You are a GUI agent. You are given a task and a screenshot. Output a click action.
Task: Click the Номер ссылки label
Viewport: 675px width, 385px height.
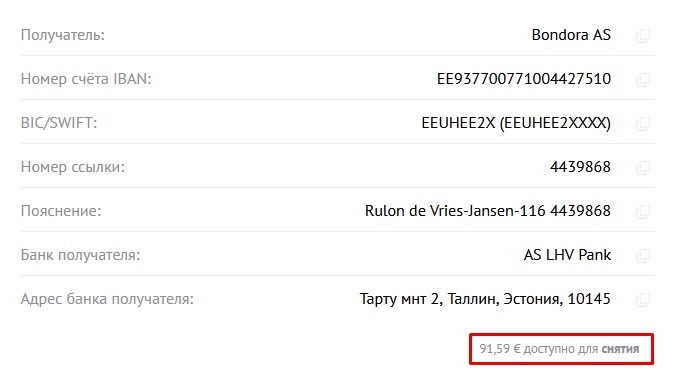point(73,167)
